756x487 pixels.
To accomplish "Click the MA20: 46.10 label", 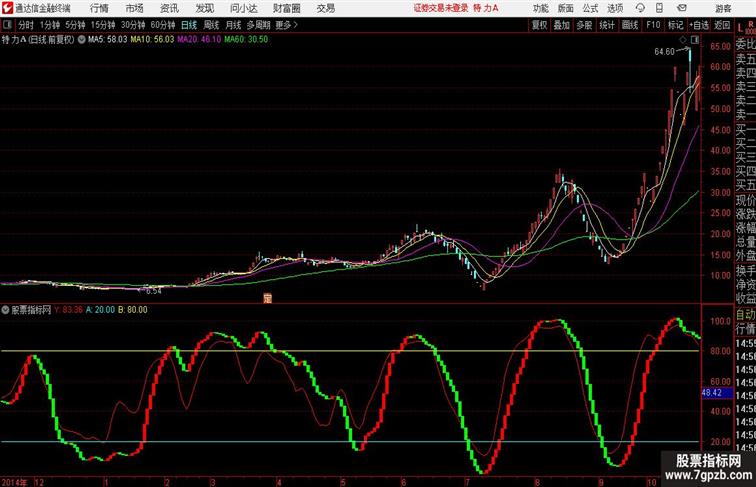I will click(199, 40).
